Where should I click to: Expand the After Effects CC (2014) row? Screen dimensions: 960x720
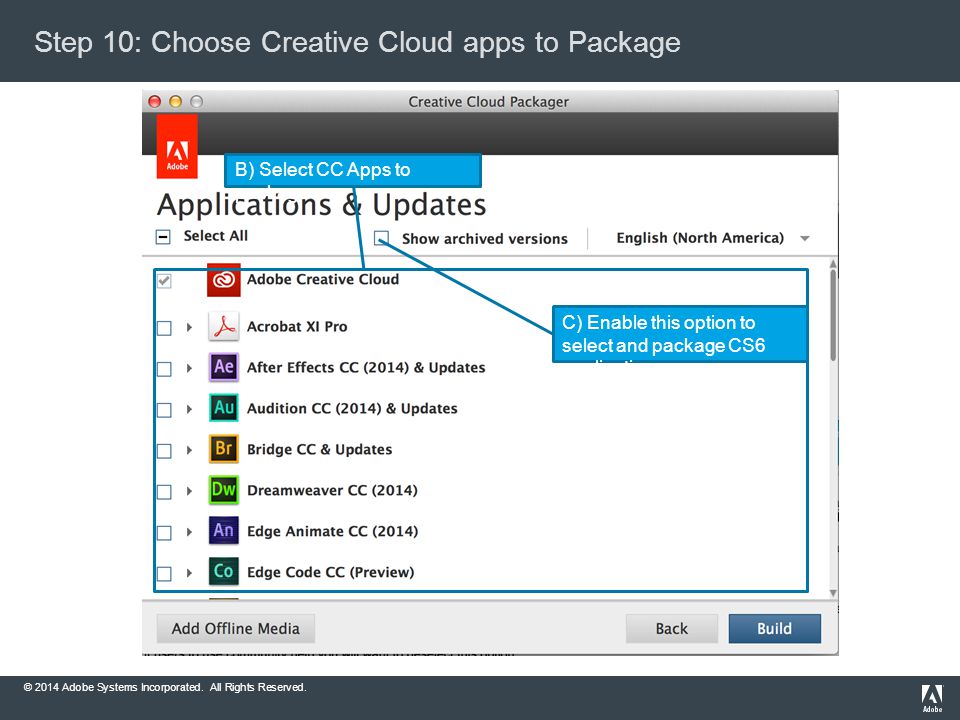pyautogui.click(x=189, y=369)
